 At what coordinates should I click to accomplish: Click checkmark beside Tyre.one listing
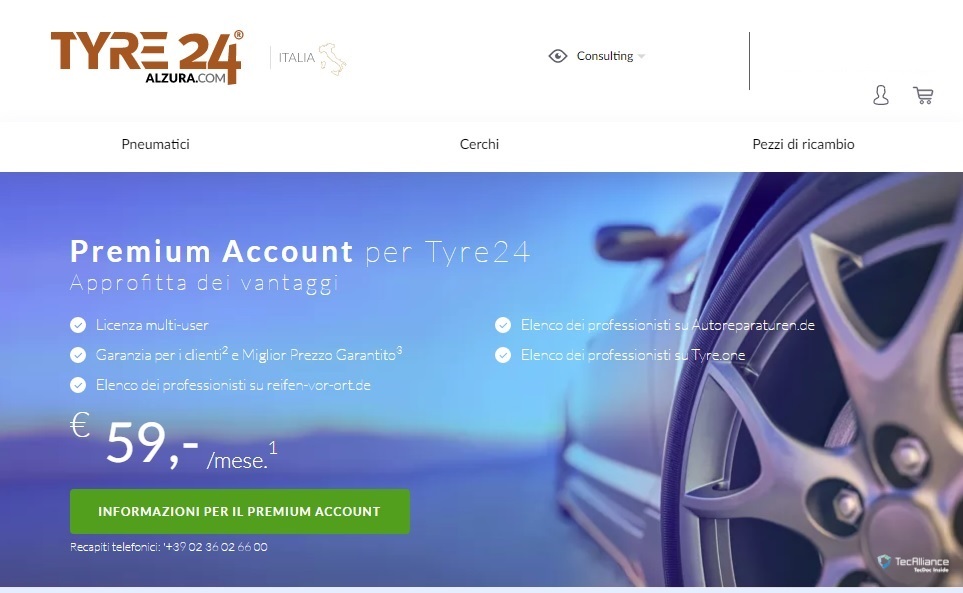pyautogui.click(x=503, y=355)
